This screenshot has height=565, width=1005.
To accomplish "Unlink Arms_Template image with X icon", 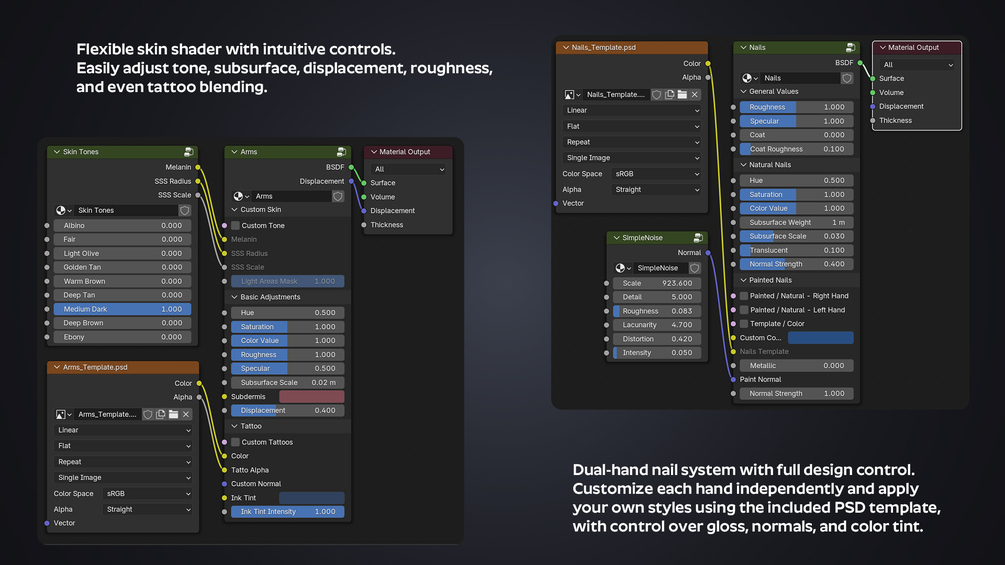I will pyautogui.click(x=186, y=414).
